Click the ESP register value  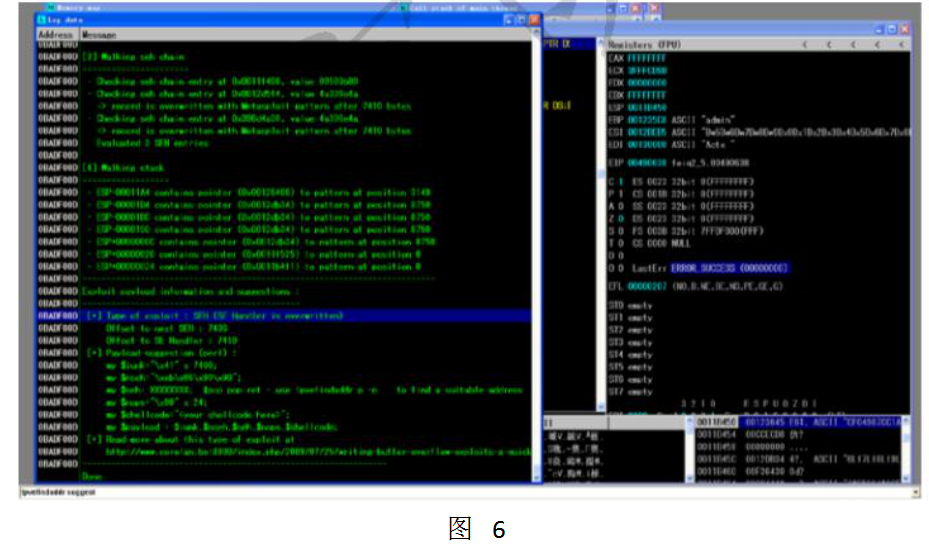[x=646, y=108]
